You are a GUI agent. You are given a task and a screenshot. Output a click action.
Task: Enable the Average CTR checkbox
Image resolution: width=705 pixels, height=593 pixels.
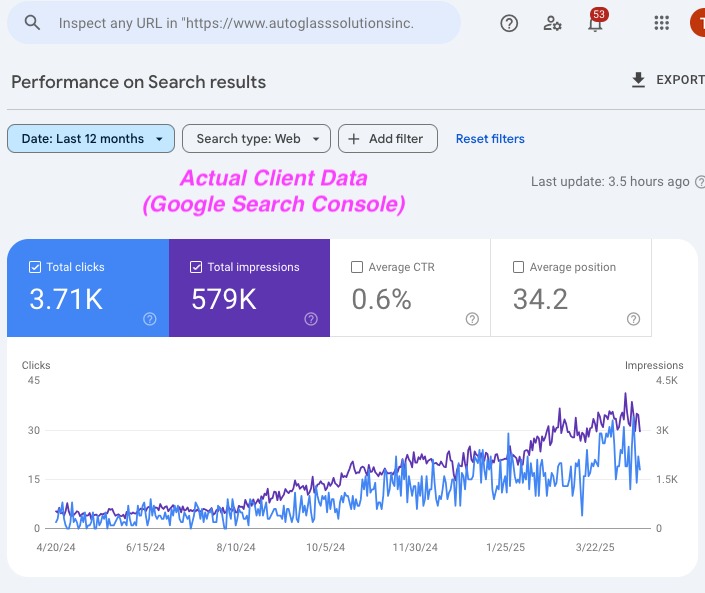click(x=357, y=267)
